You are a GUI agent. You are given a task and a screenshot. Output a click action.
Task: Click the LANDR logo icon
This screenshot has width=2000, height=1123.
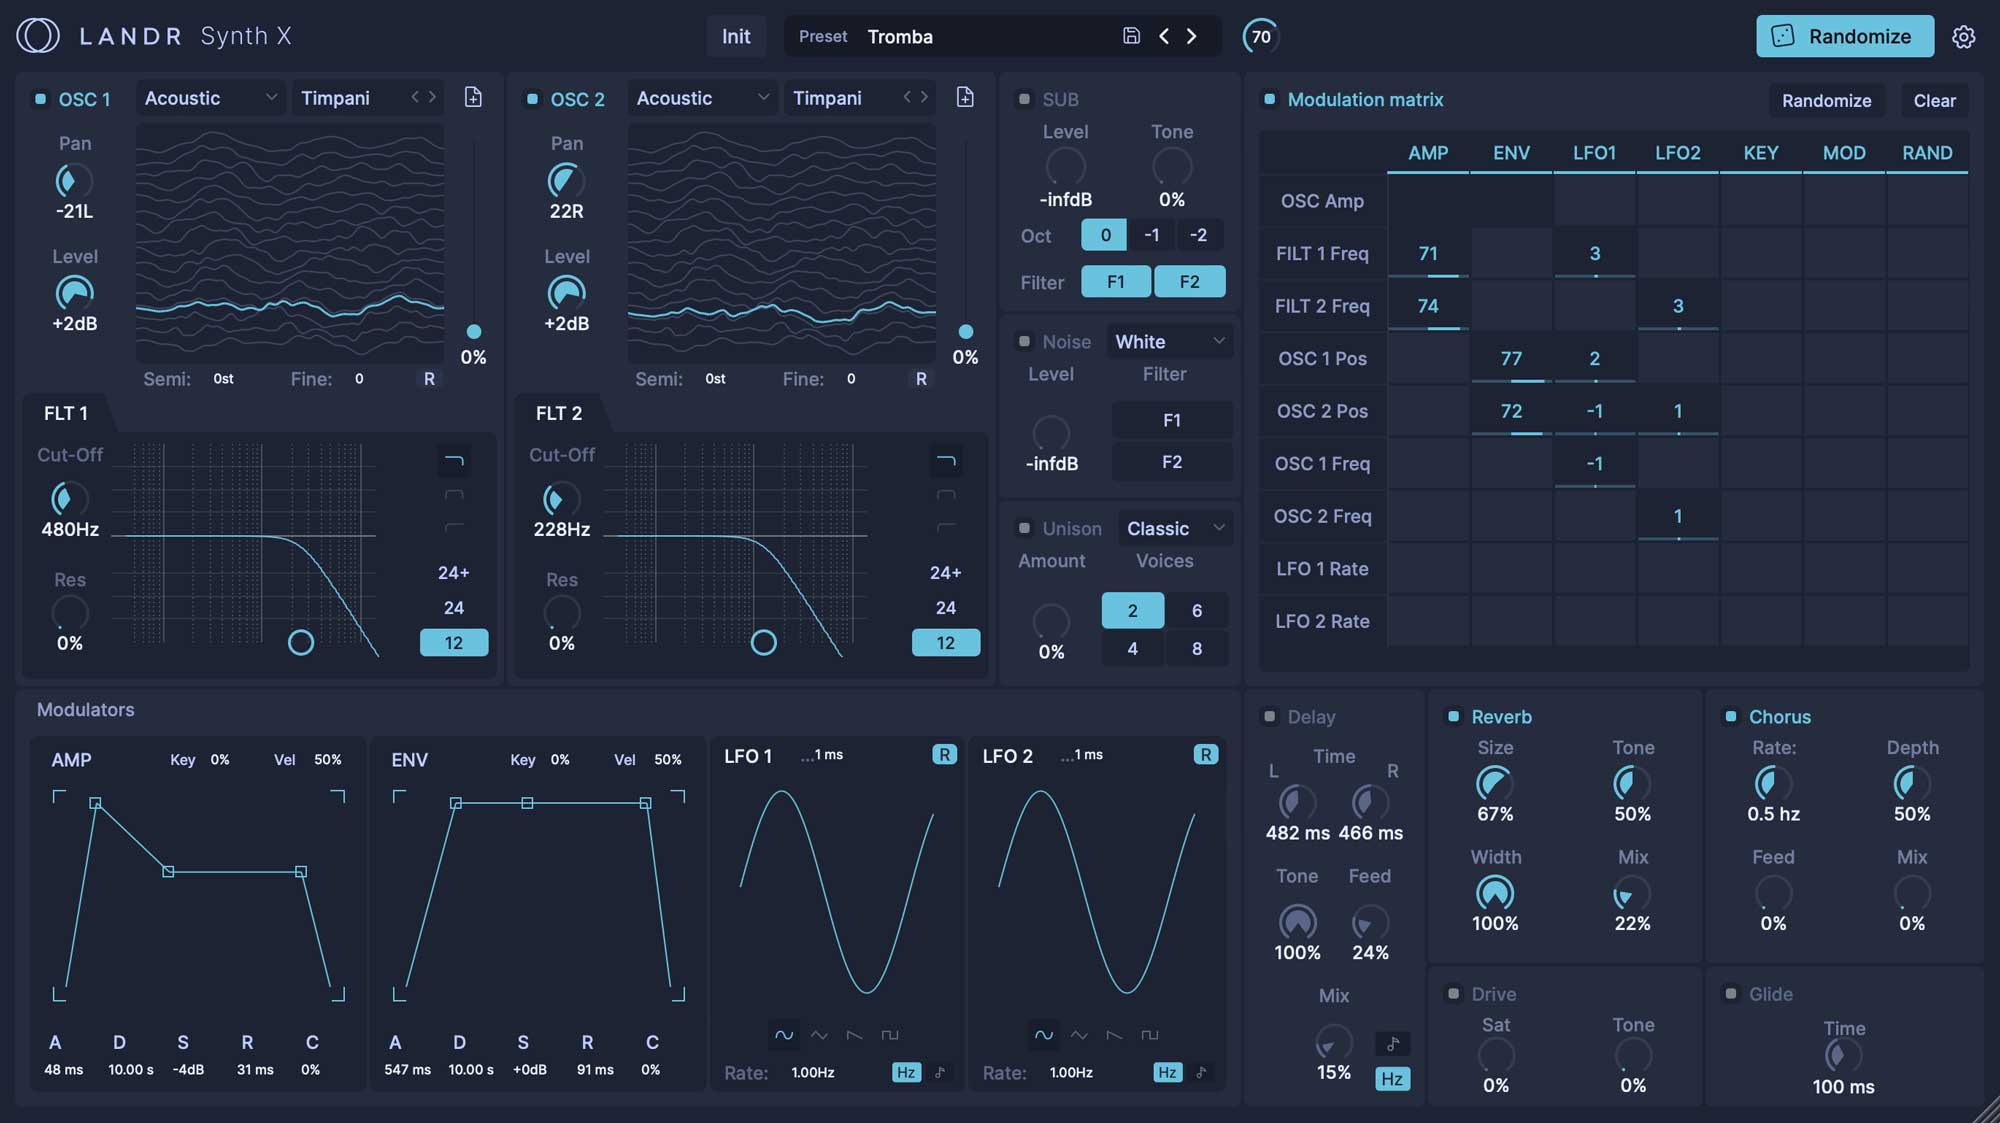click(x=38, y=36)
